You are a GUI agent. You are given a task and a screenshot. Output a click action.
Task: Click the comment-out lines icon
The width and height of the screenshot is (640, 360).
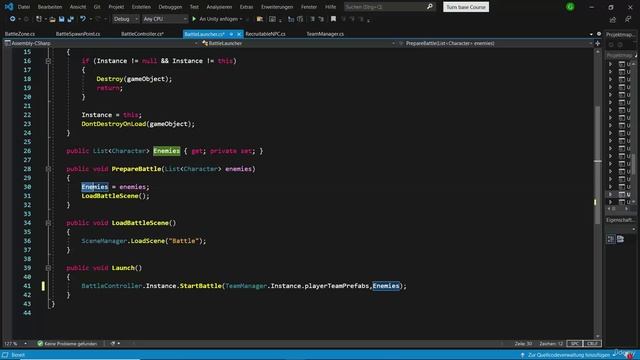[x=312, y=19]
